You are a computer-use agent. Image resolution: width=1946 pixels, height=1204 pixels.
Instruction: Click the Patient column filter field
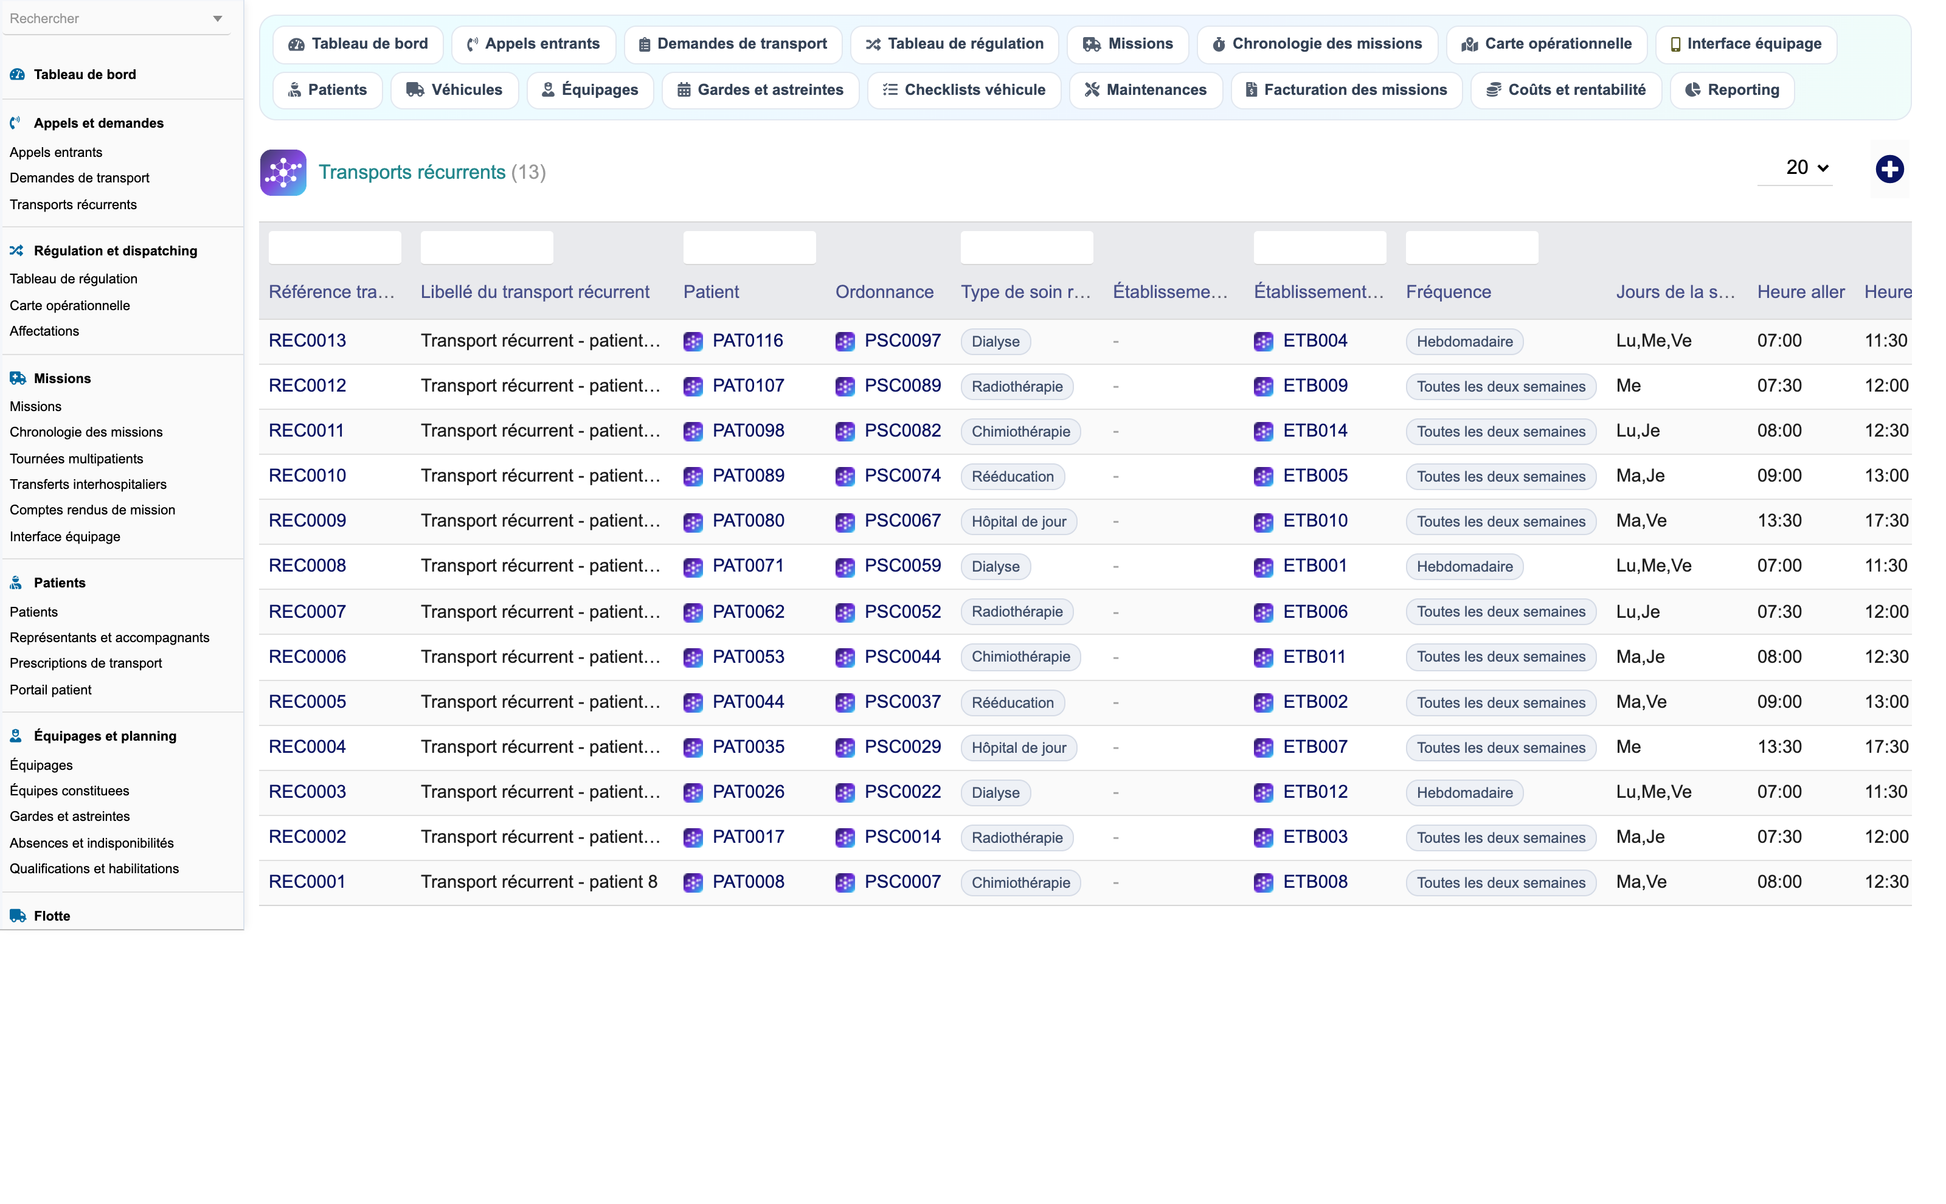[750, 247]
